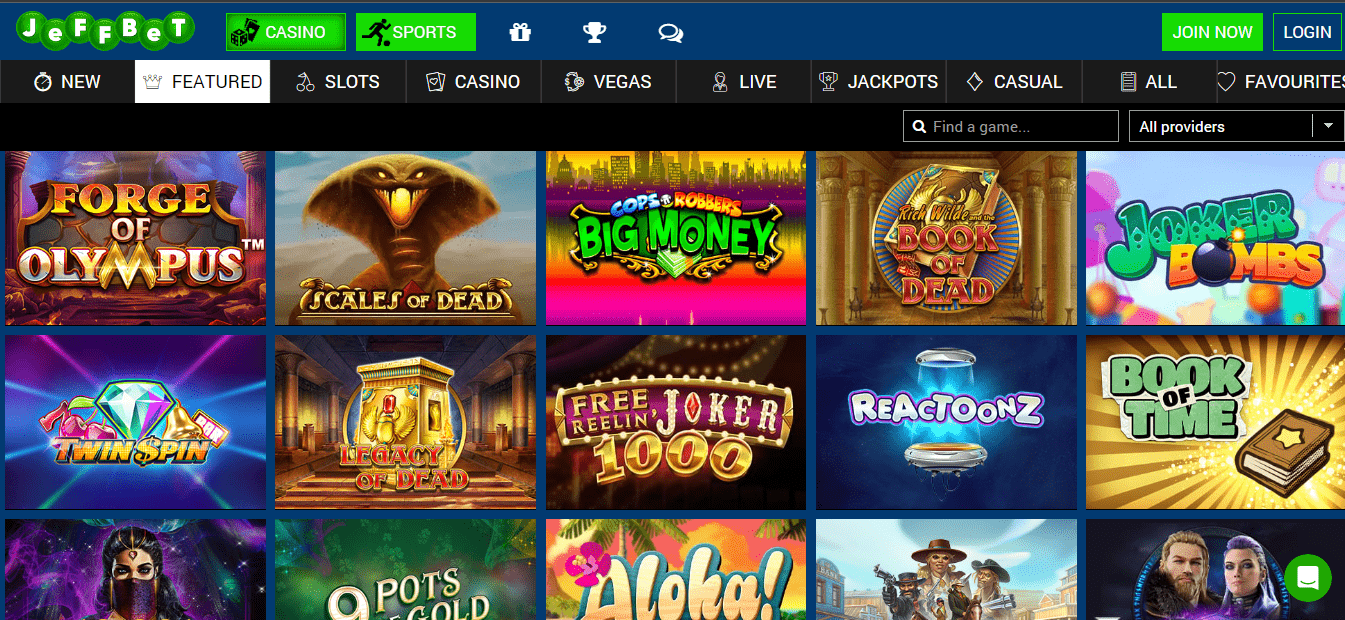Go to the Sports section
Viewport: 1345px width, 620px height.
415,32
